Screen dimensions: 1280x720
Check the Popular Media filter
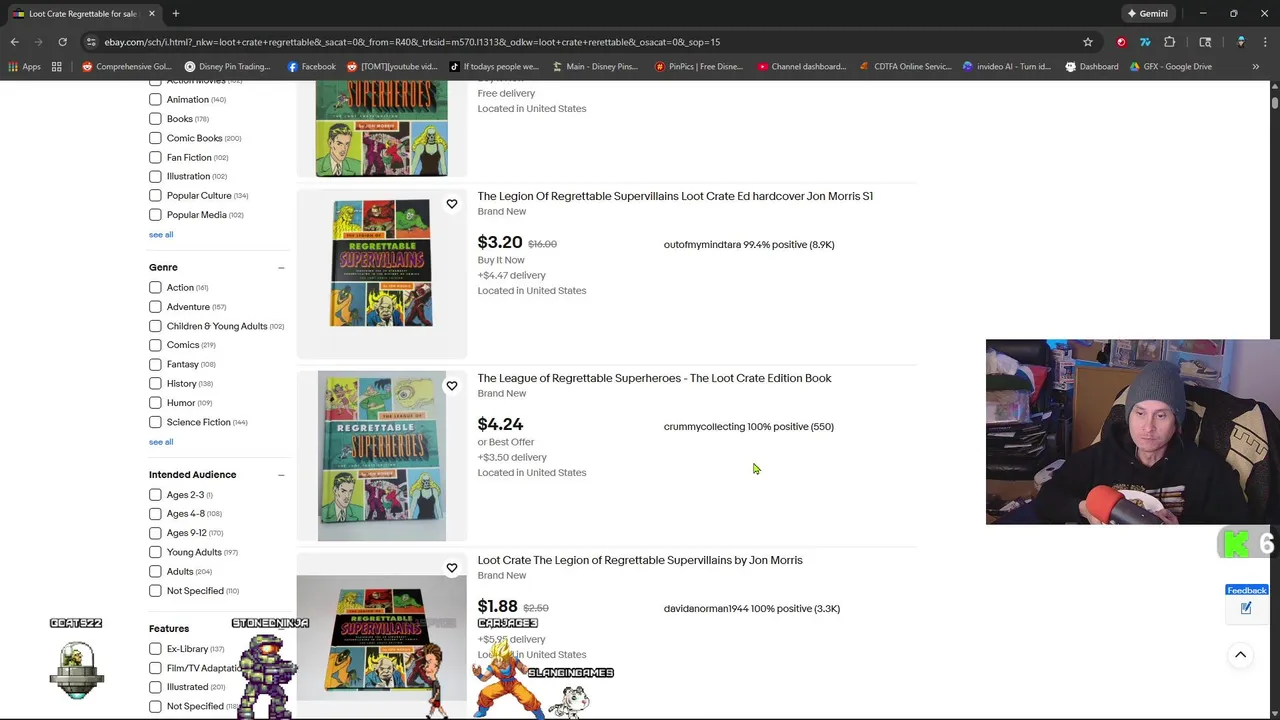pyautogui.click(x=155, y=215)
